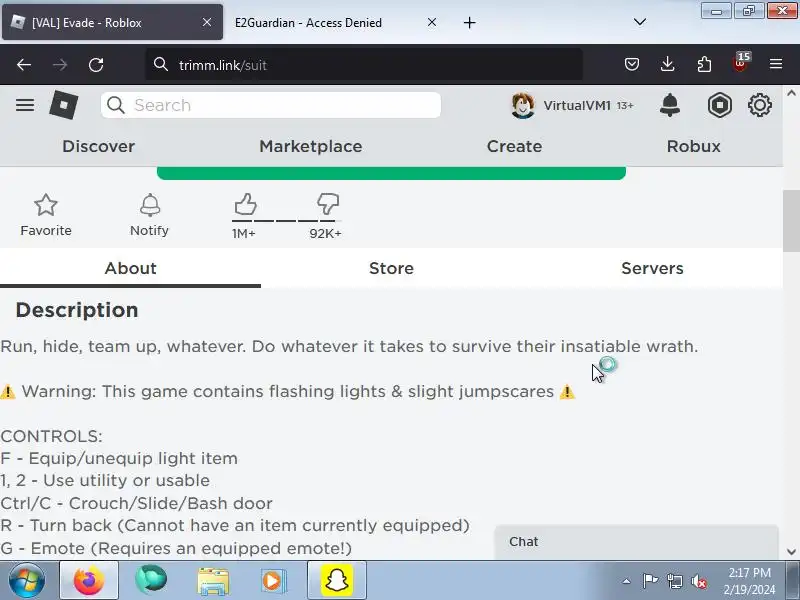The width and height of the screenshot is (800, 600).
Task: Open Firefox from the taskbar
Action: 89,580
